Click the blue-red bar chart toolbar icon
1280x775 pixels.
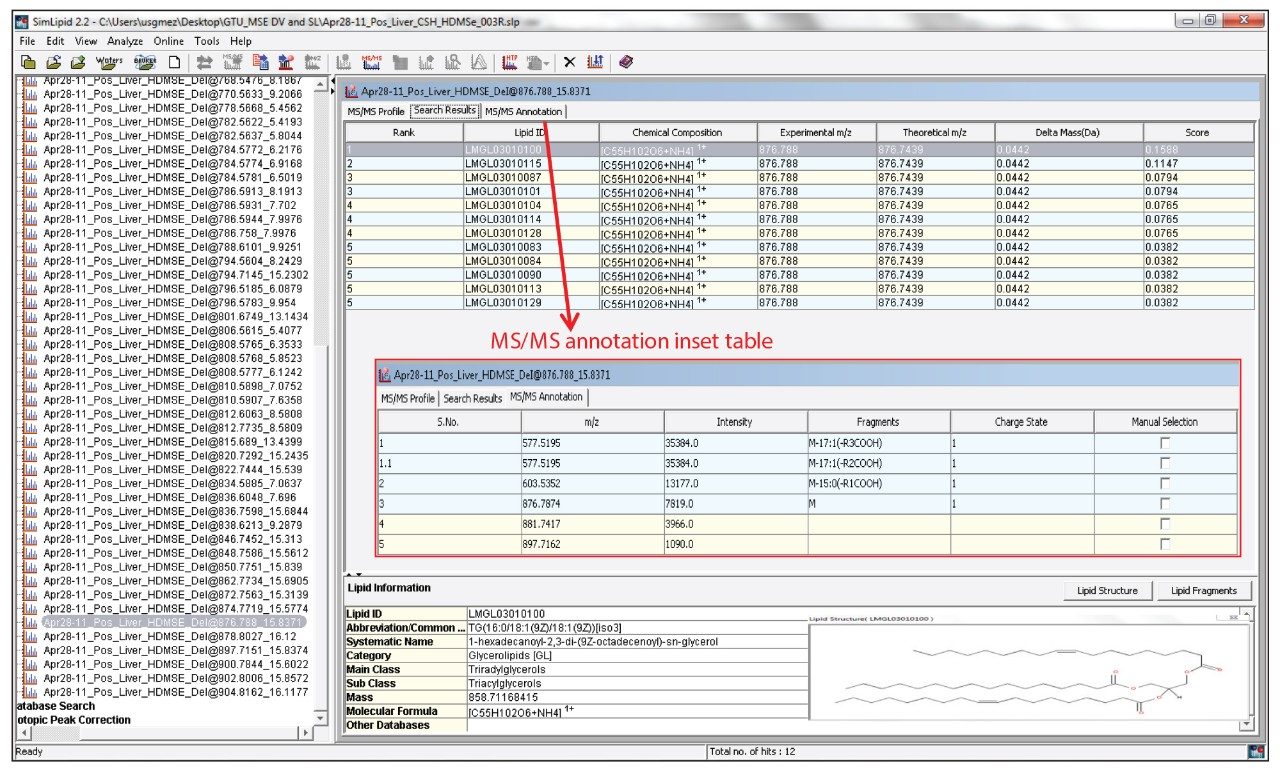(286, 61)
